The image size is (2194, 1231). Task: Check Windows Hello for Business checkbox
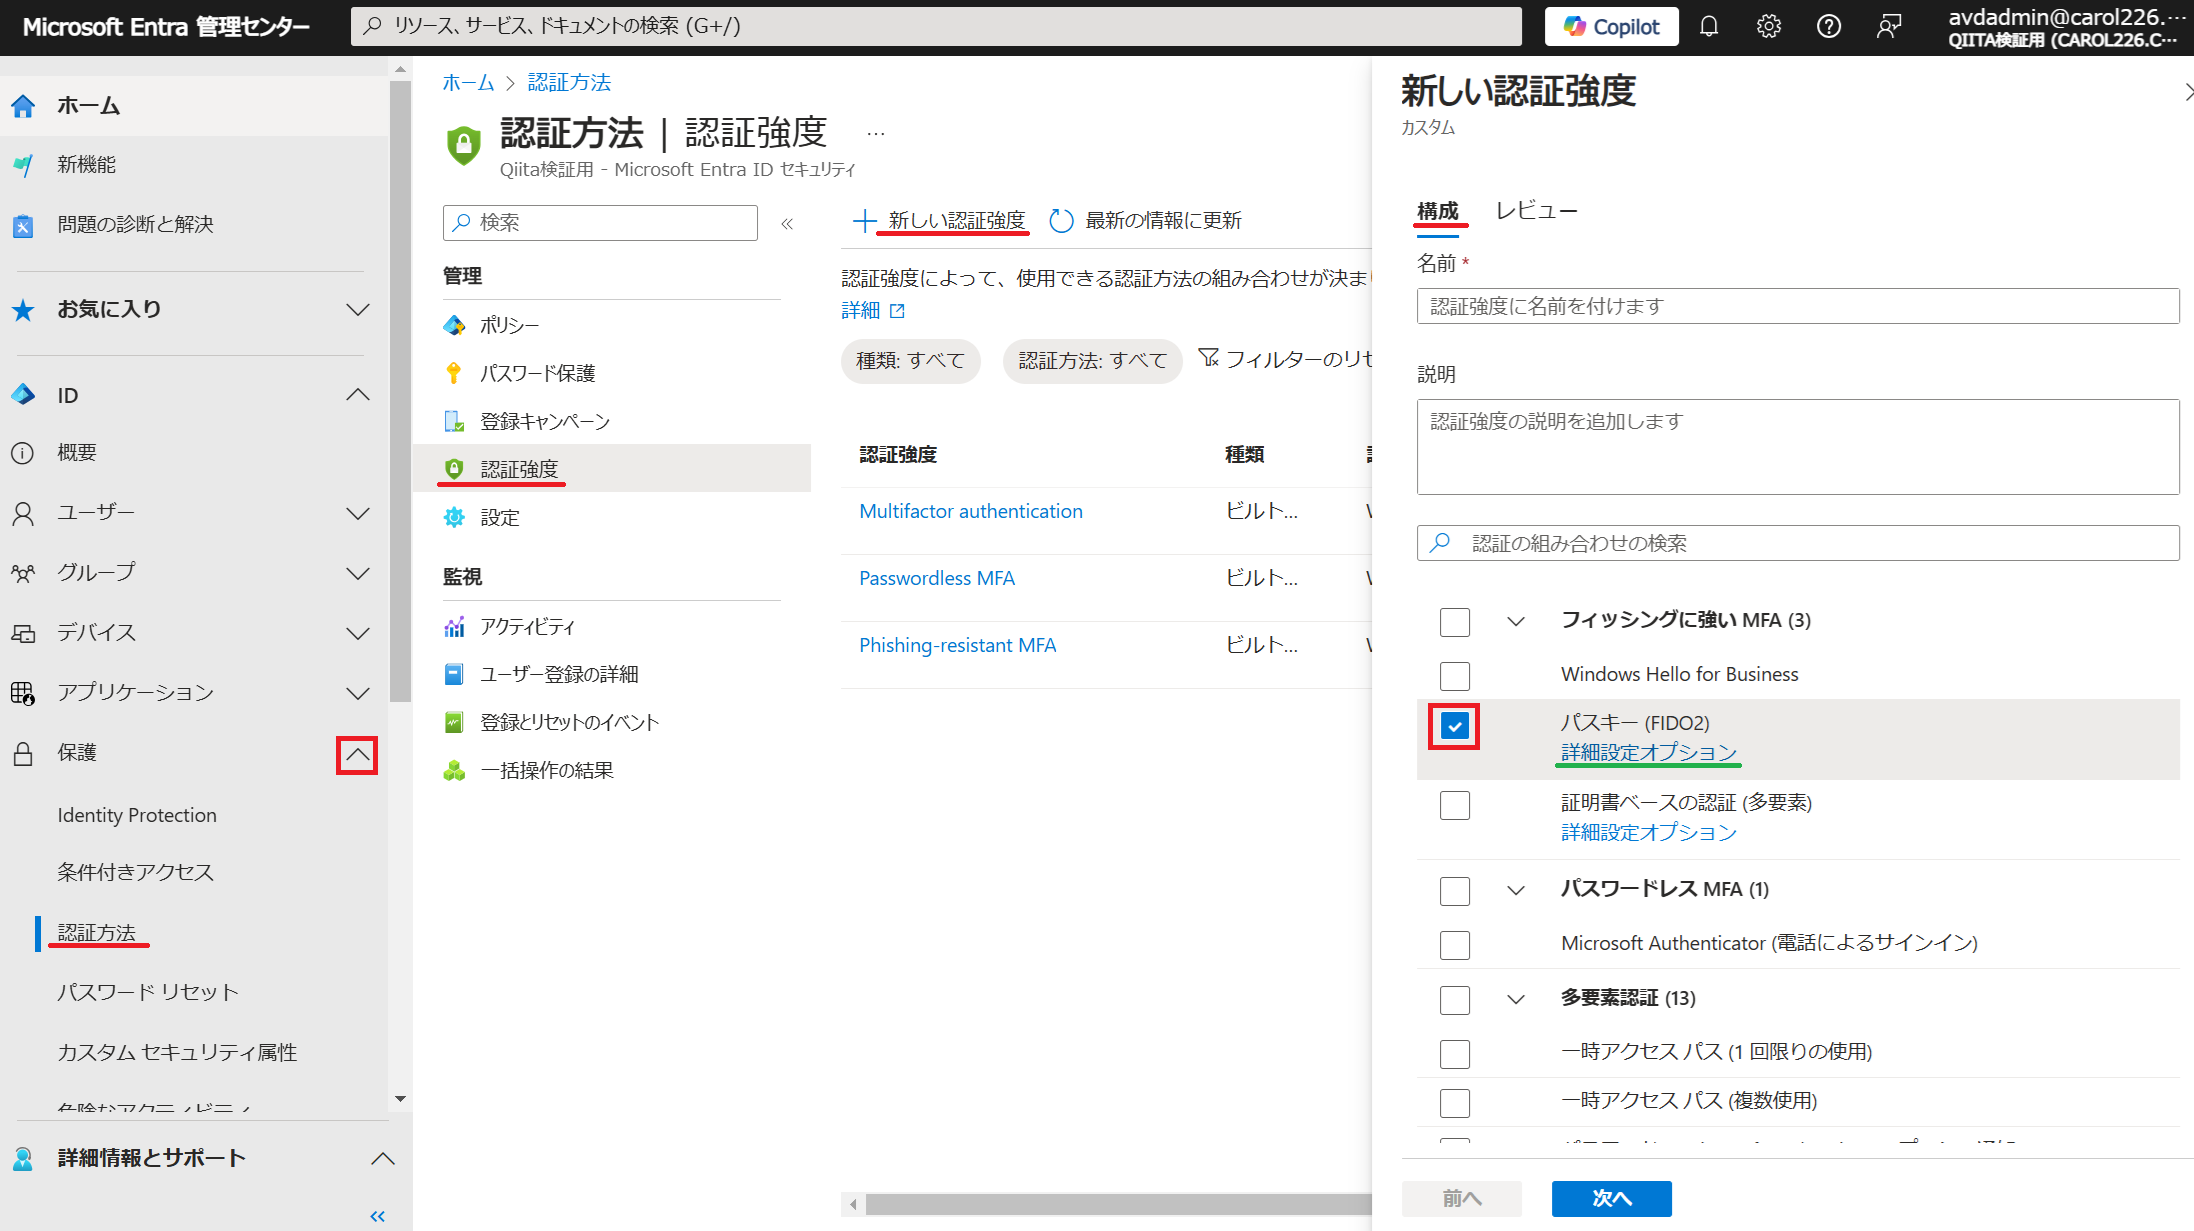(x=1454, y=676)
